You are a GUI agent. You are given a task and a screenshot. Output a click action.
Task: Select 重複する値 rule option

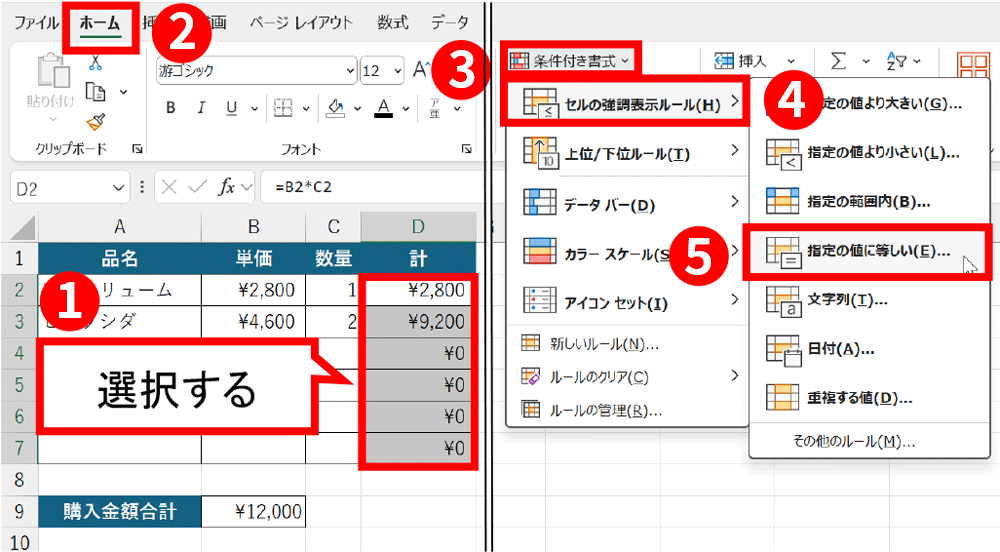point(870,398)
